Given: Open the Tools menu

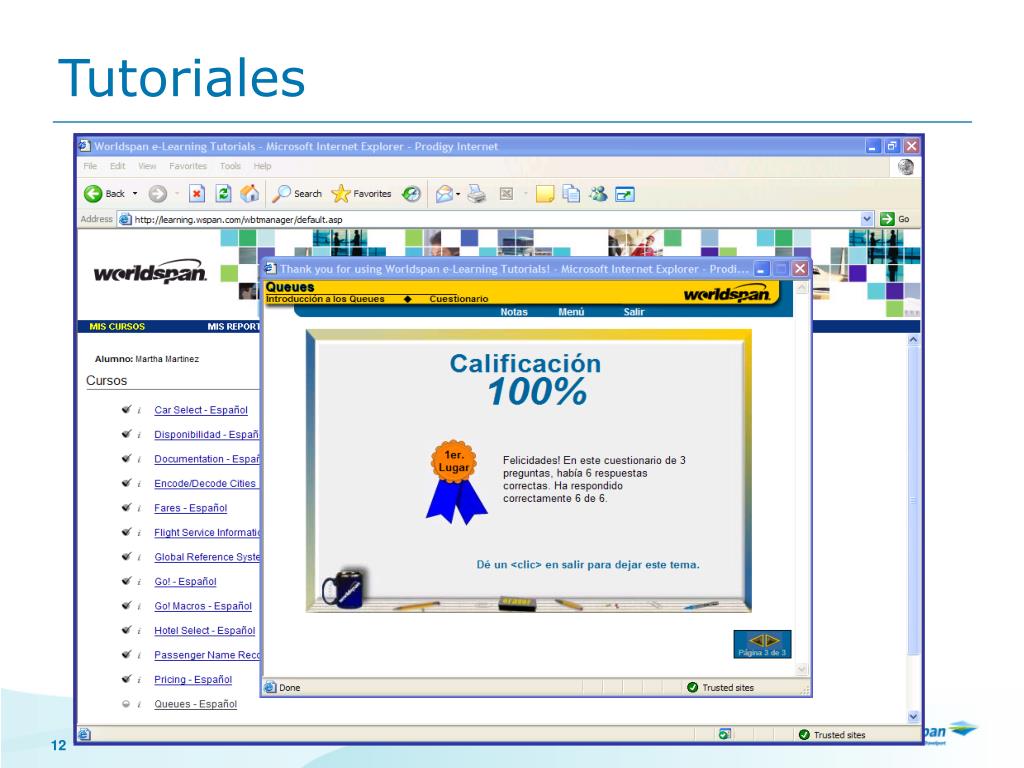Looking at the screenshot, I should (230, 166).
